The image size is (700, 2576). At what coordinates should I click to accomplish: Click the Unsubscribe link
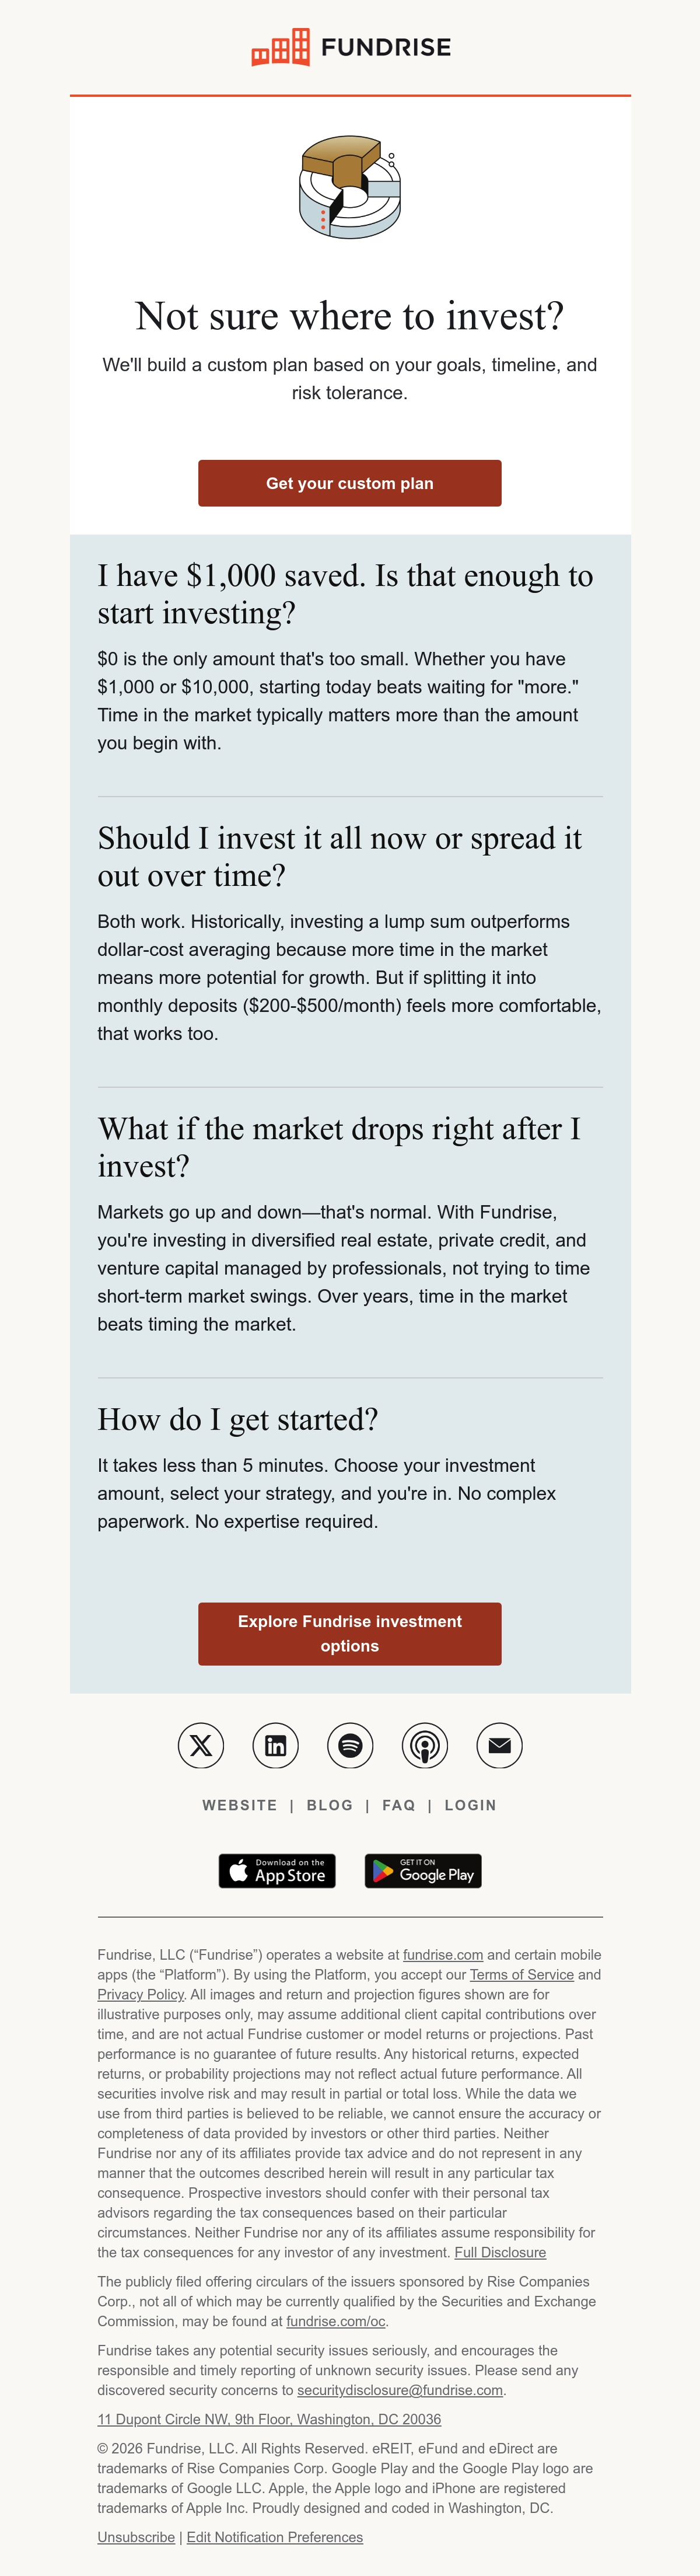point(136,2537)
